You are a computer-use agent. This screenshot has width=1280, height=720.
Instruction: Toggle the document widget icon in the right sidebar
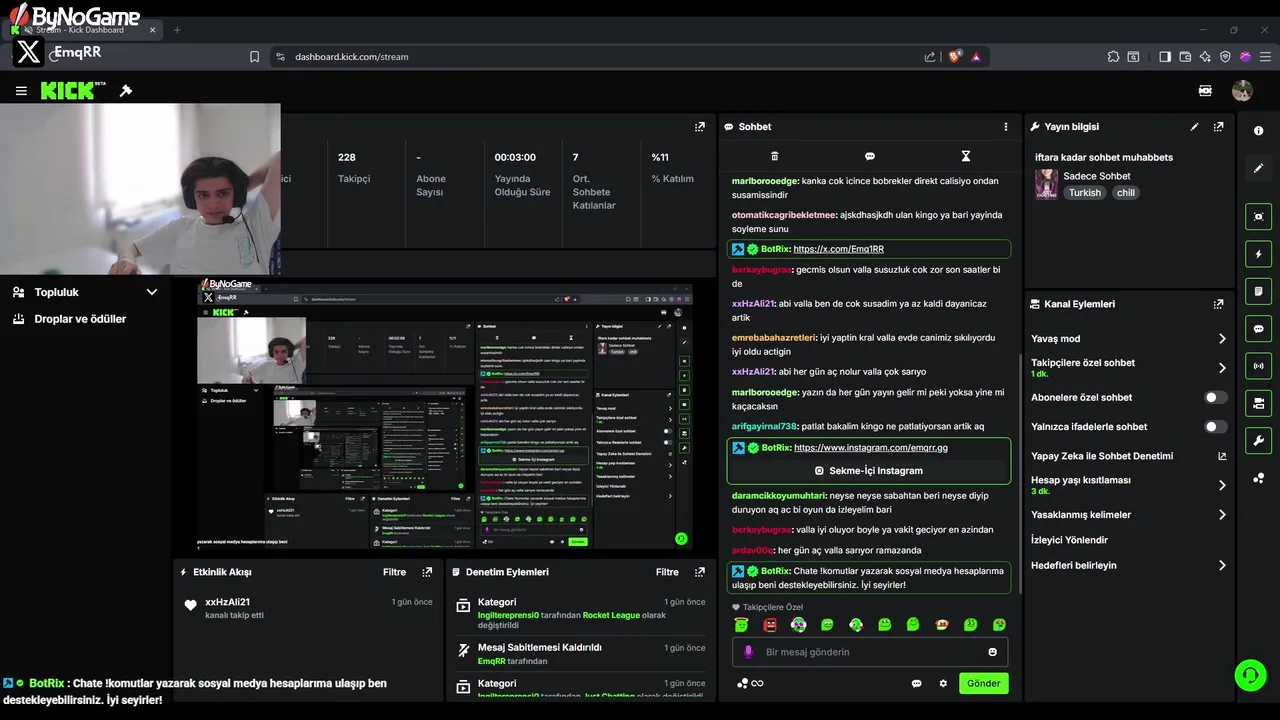coord(1259,291)
